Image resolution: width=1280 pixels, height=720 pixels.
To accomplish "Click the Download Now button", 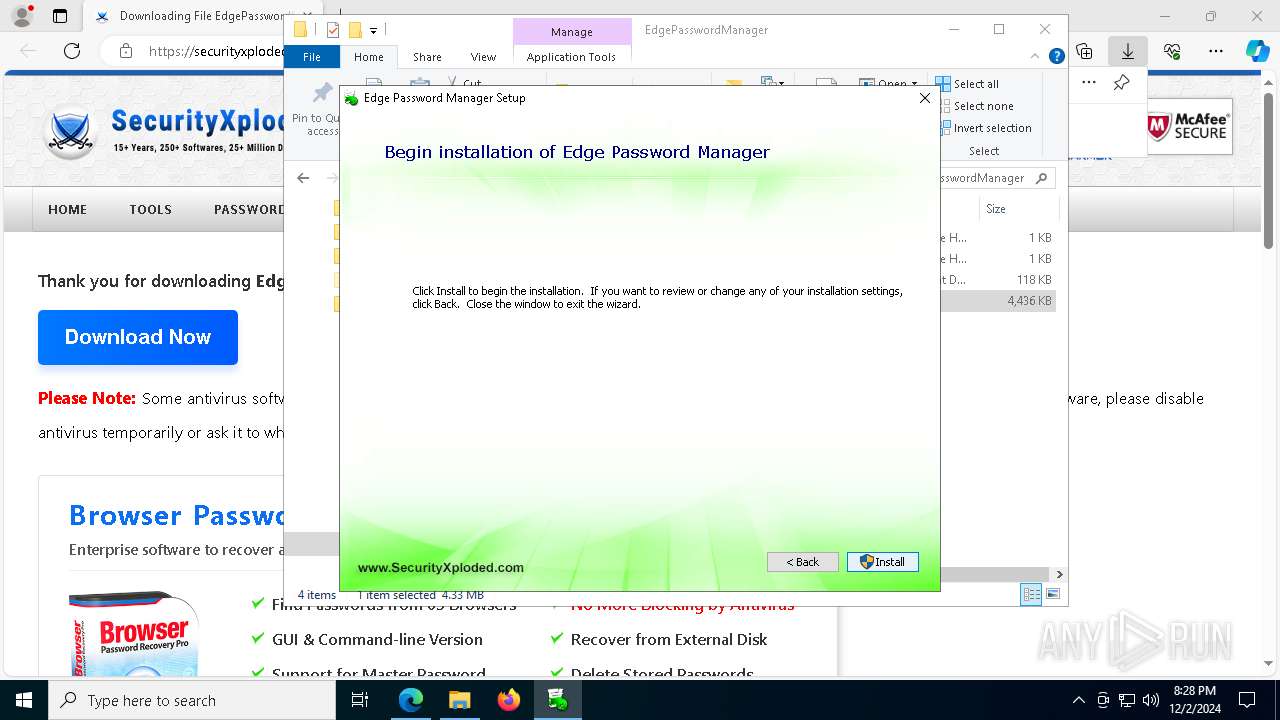I will (x=138, y=337).
